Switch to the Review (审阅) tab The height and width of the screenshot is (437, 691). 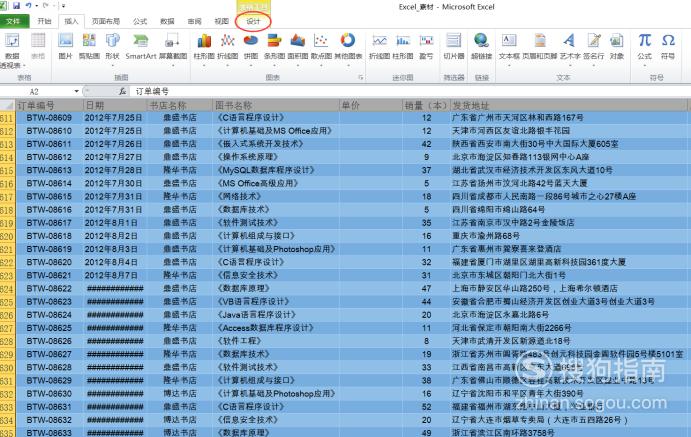(194, 21)
